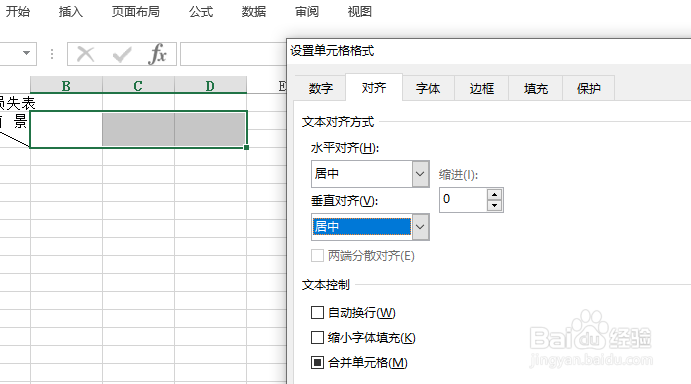The width and height of the screenshot is (691, 384).
Task: Select column C header
Action: click(x=138, y=86)
